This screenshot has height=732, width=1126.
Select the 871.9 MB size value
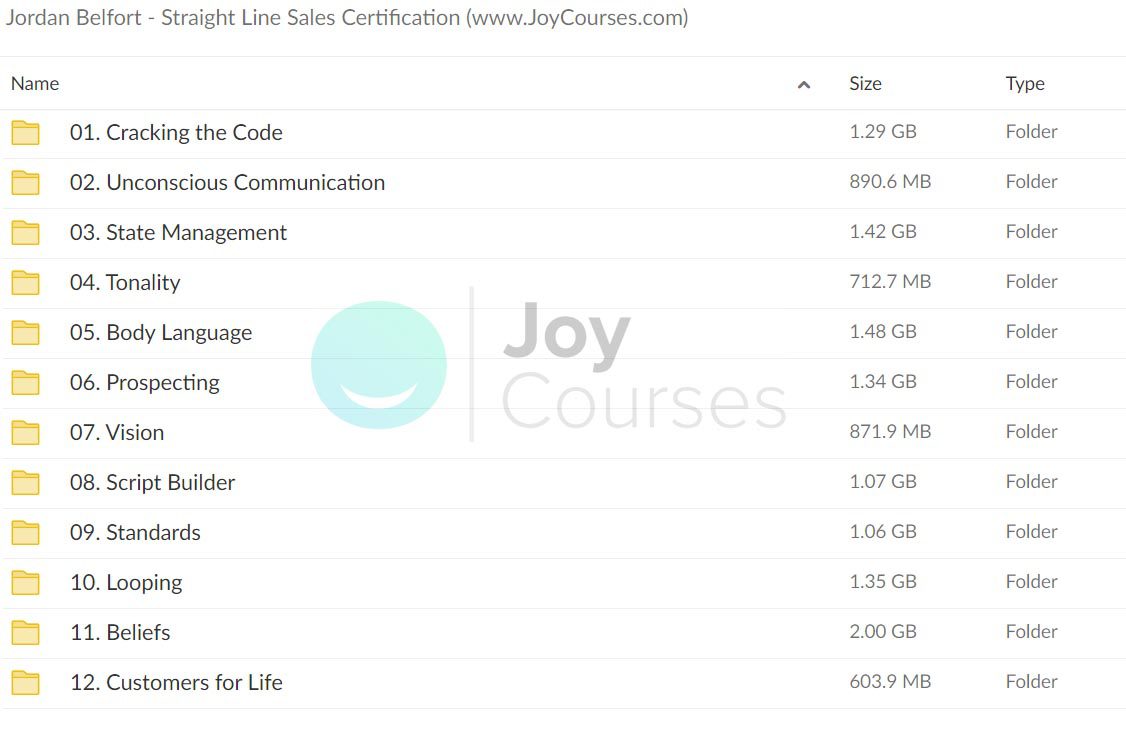(x=890, y=432)
